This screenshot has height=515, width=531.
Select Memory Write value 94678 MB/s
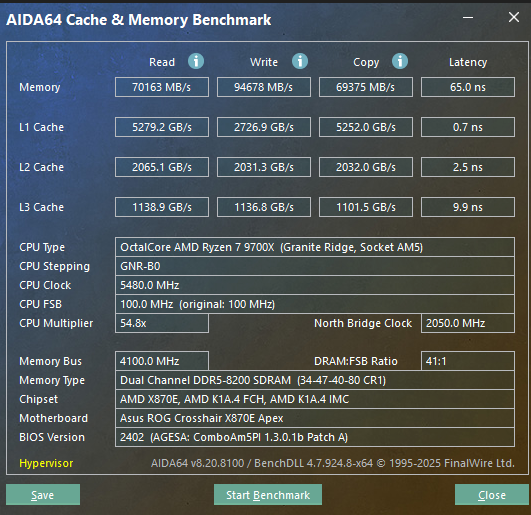tap(264, 87)
